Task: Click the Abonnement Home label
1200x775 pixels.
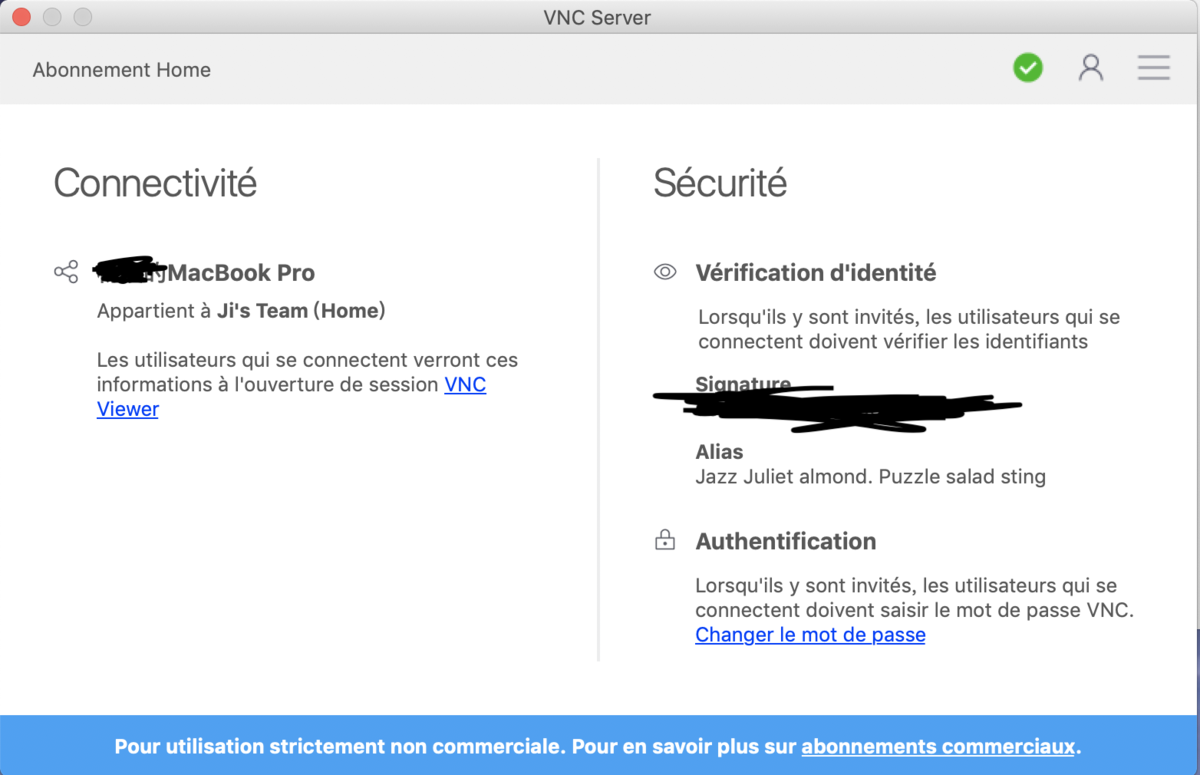Action: pos(121,70)
